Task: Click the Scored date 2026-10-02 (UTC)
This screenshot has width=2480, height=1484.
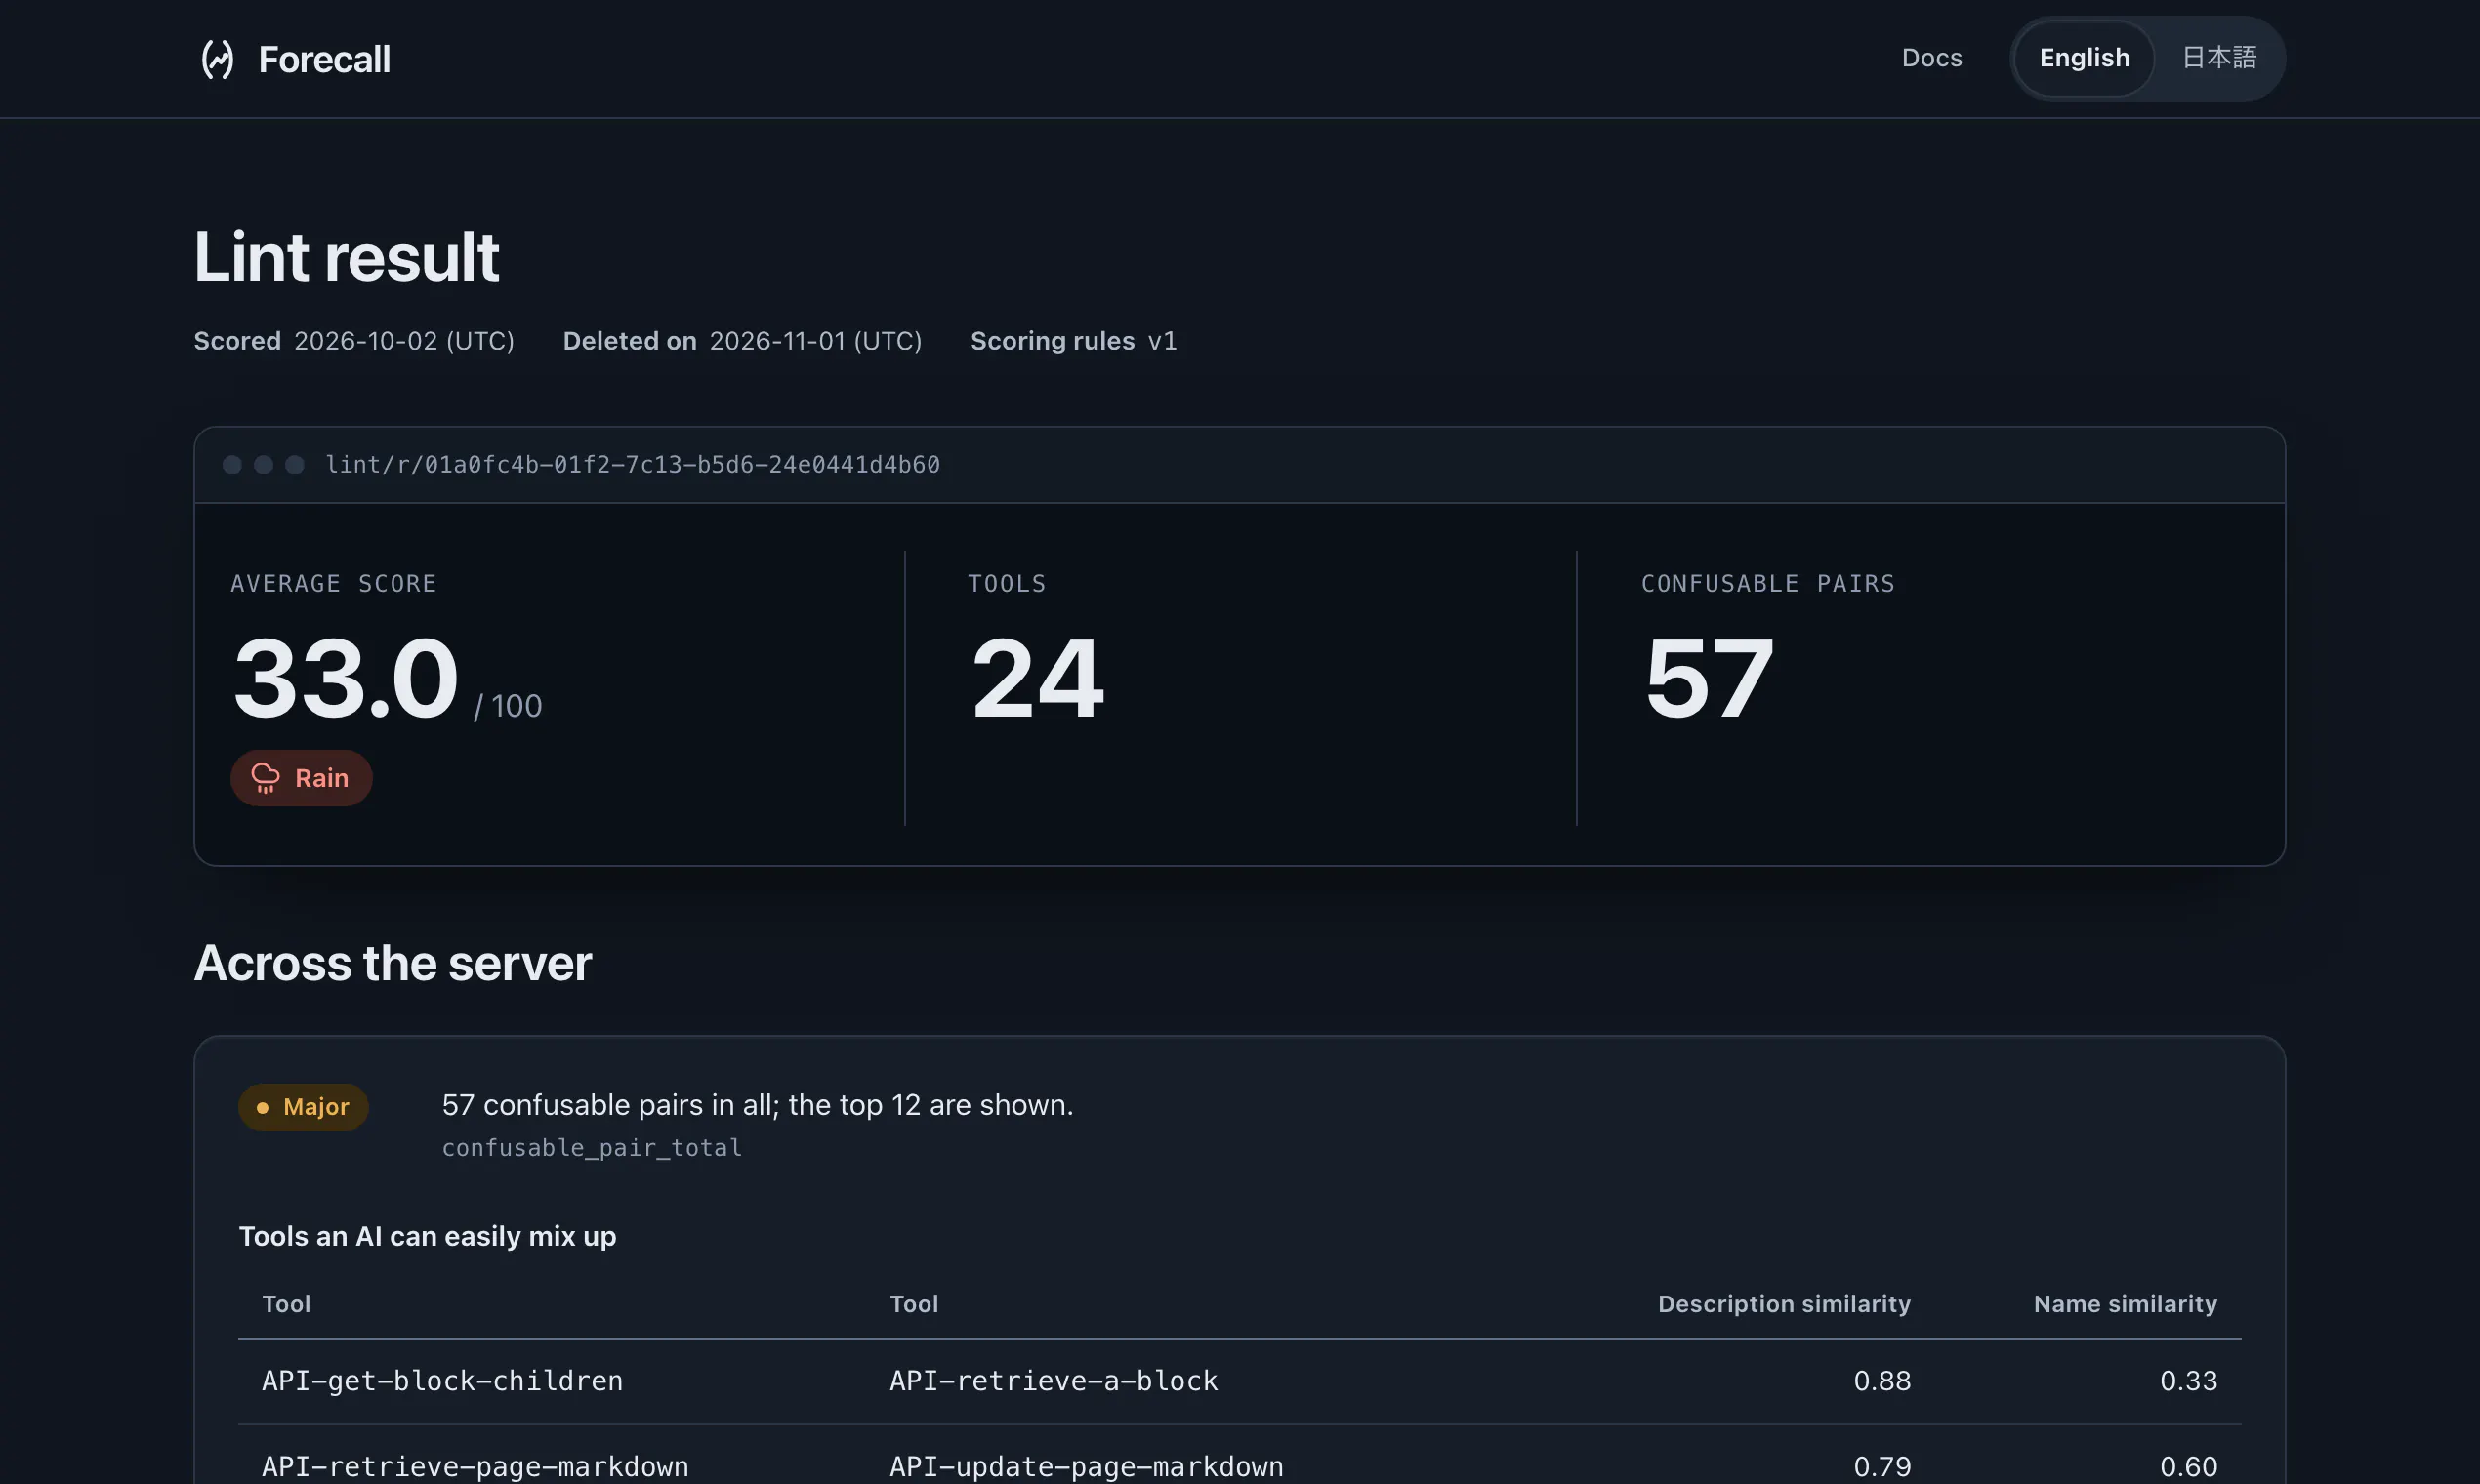Action: click(404, 341)
